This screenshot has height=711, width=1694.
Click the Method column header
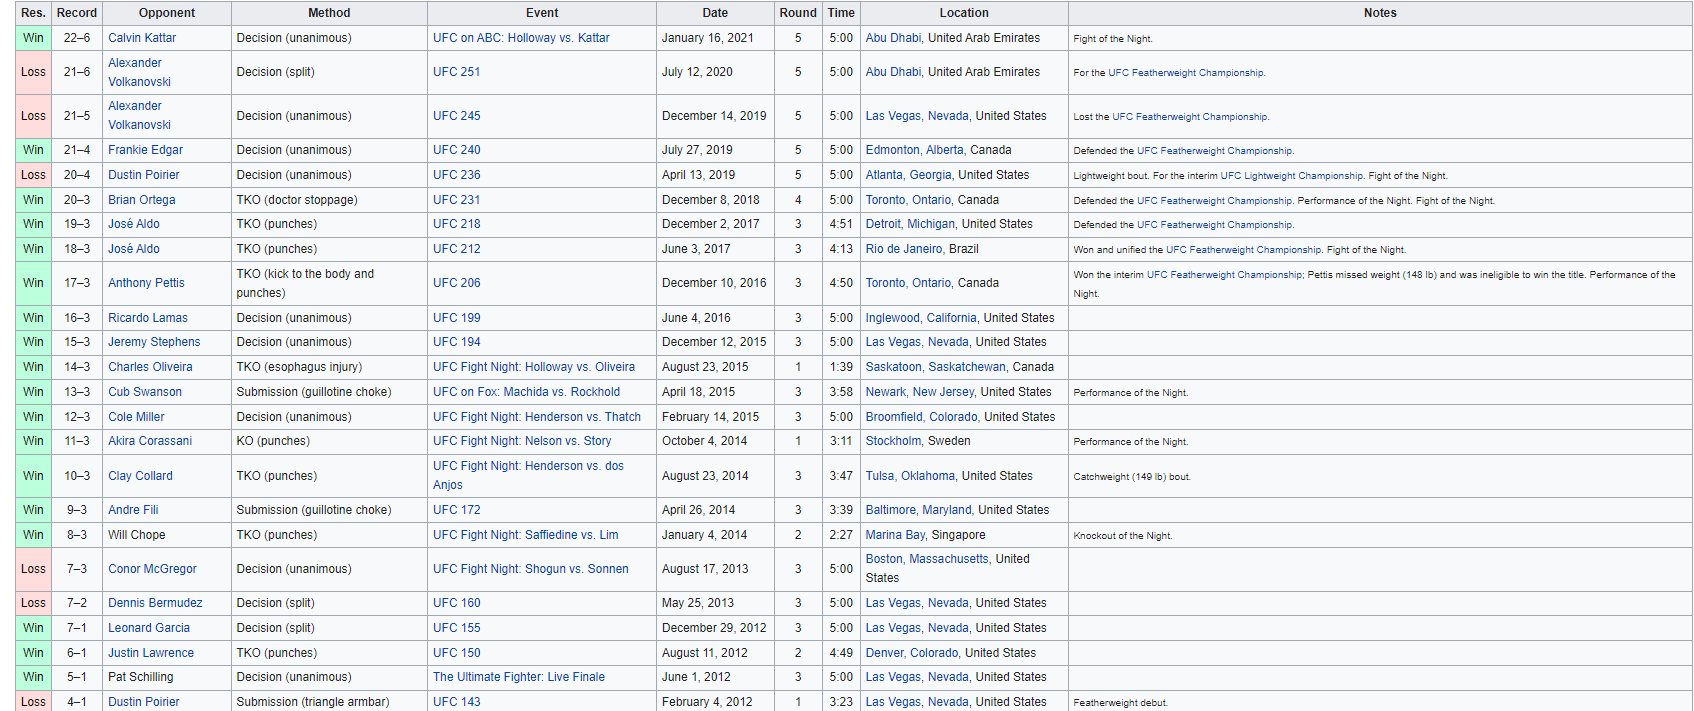tap(329, 13)
